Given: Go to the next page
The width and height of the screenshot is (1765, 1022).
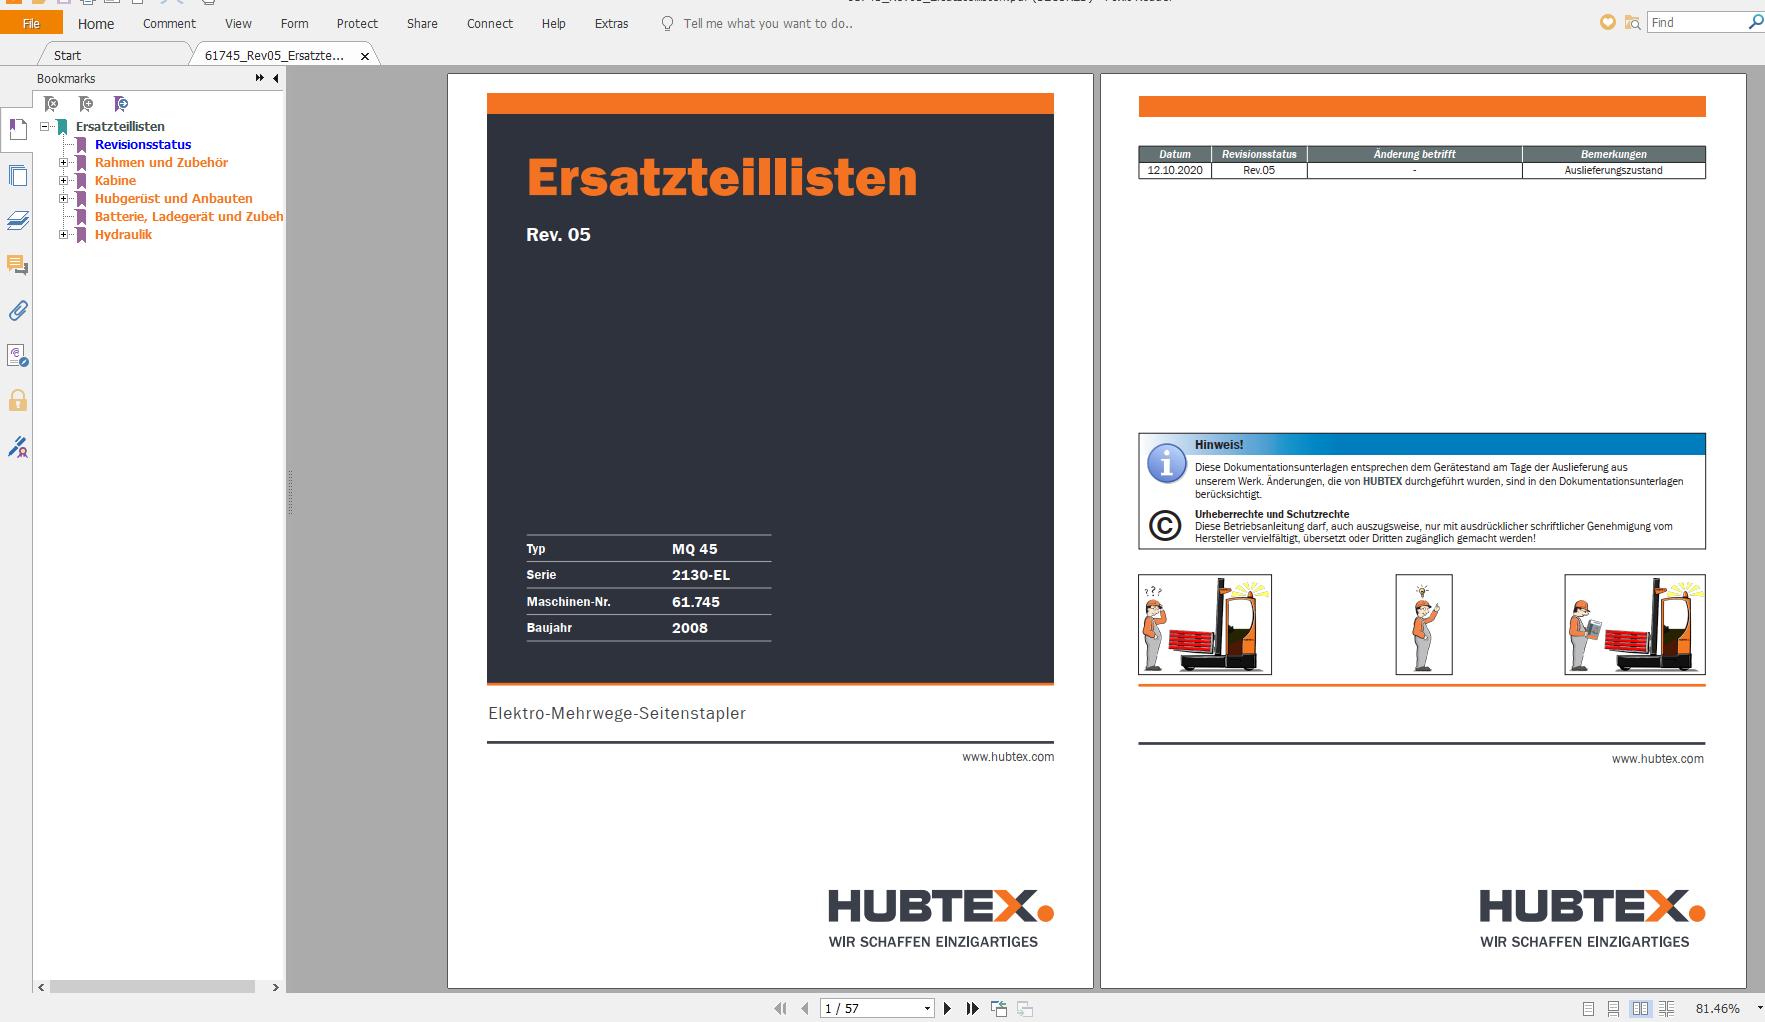Looking at the screenshot, I should pyautogui.click(x=947, y=1008).
